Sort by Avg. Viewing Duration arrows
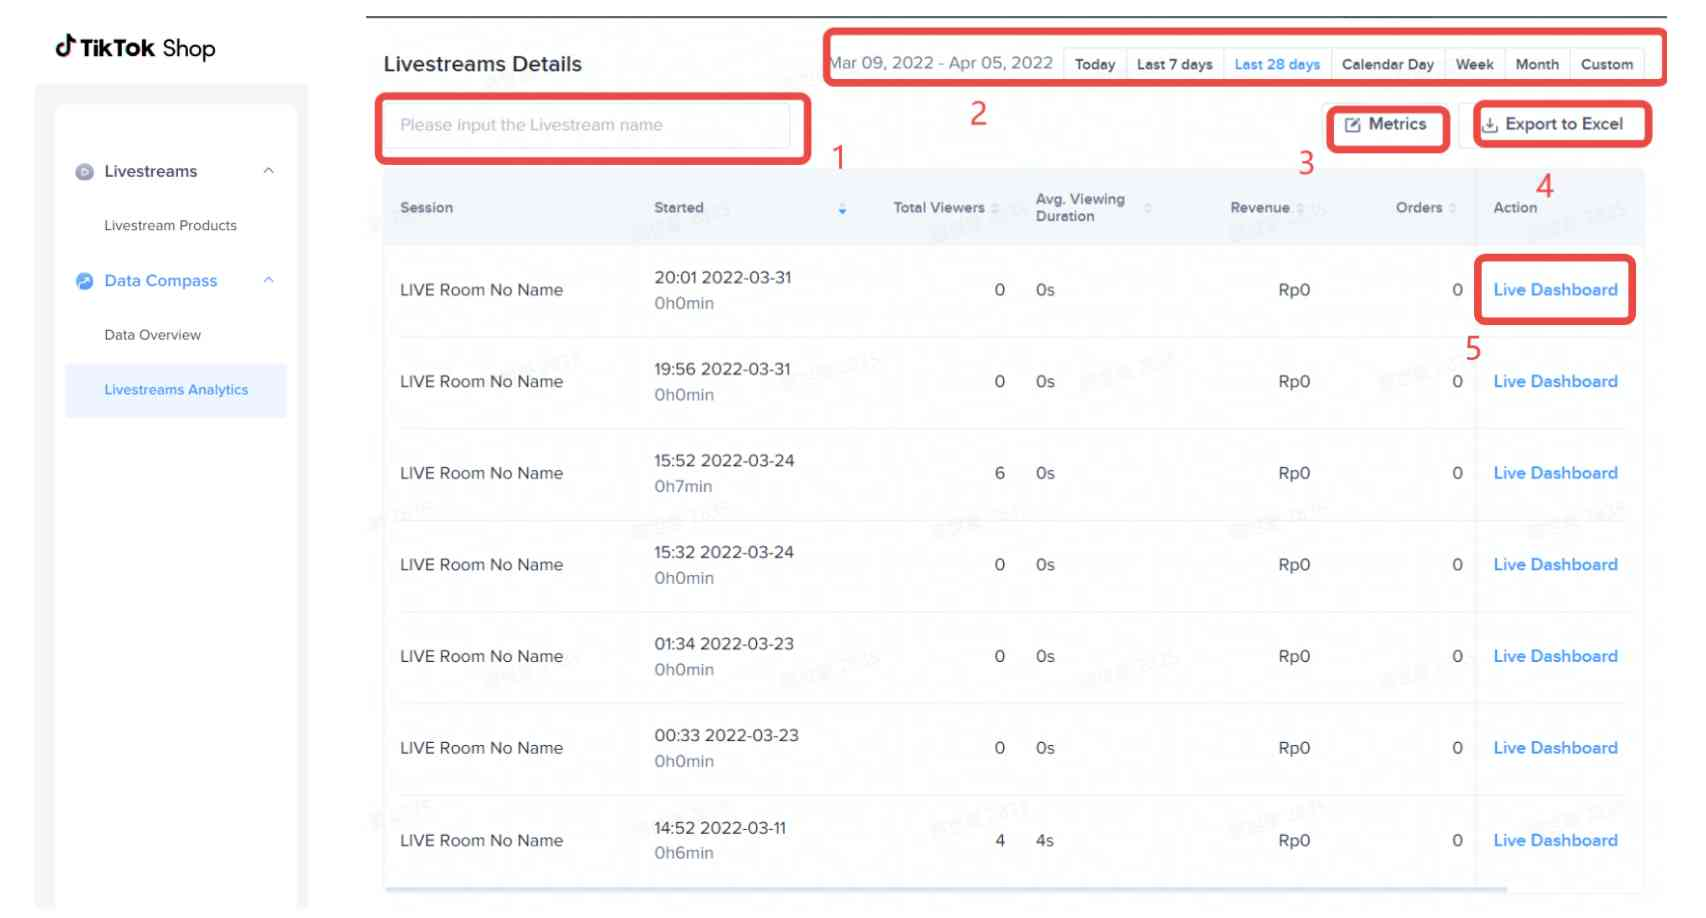The height and width of the screenshot is (918, 1706). tap(1148, 208)
